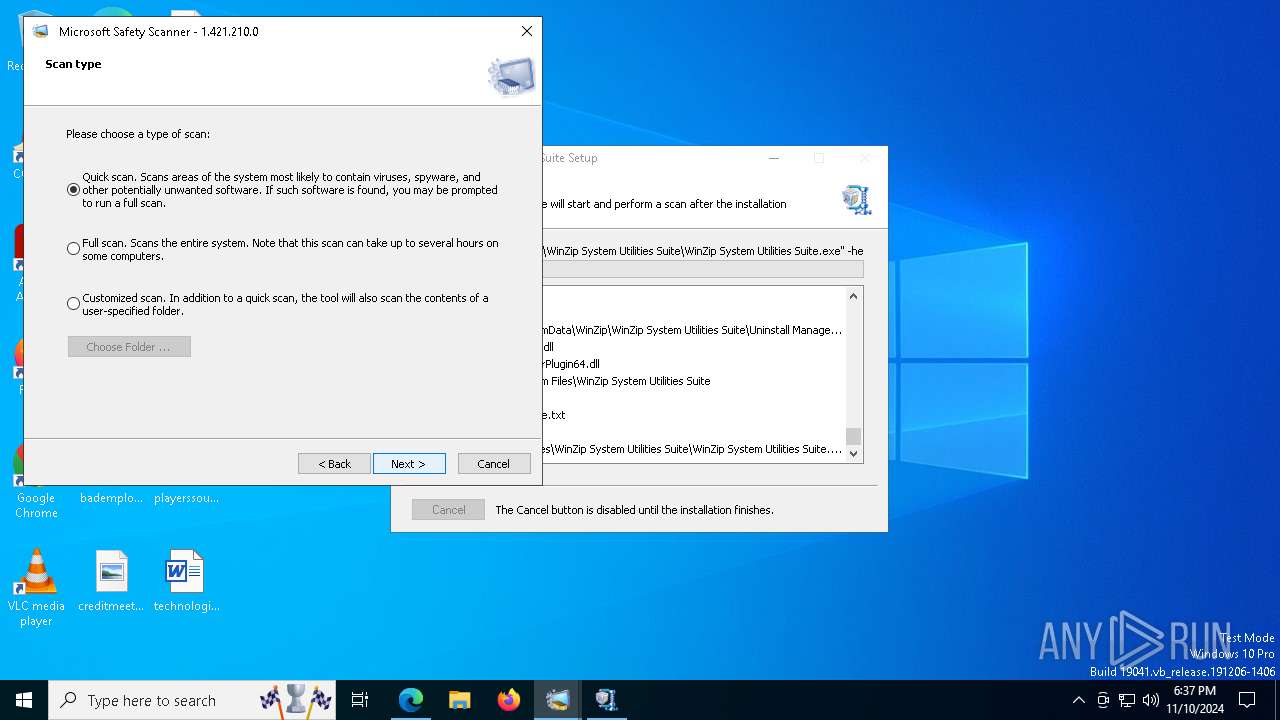
Task: Click the Choose Folder button
Action: click(x=129, y=347)
